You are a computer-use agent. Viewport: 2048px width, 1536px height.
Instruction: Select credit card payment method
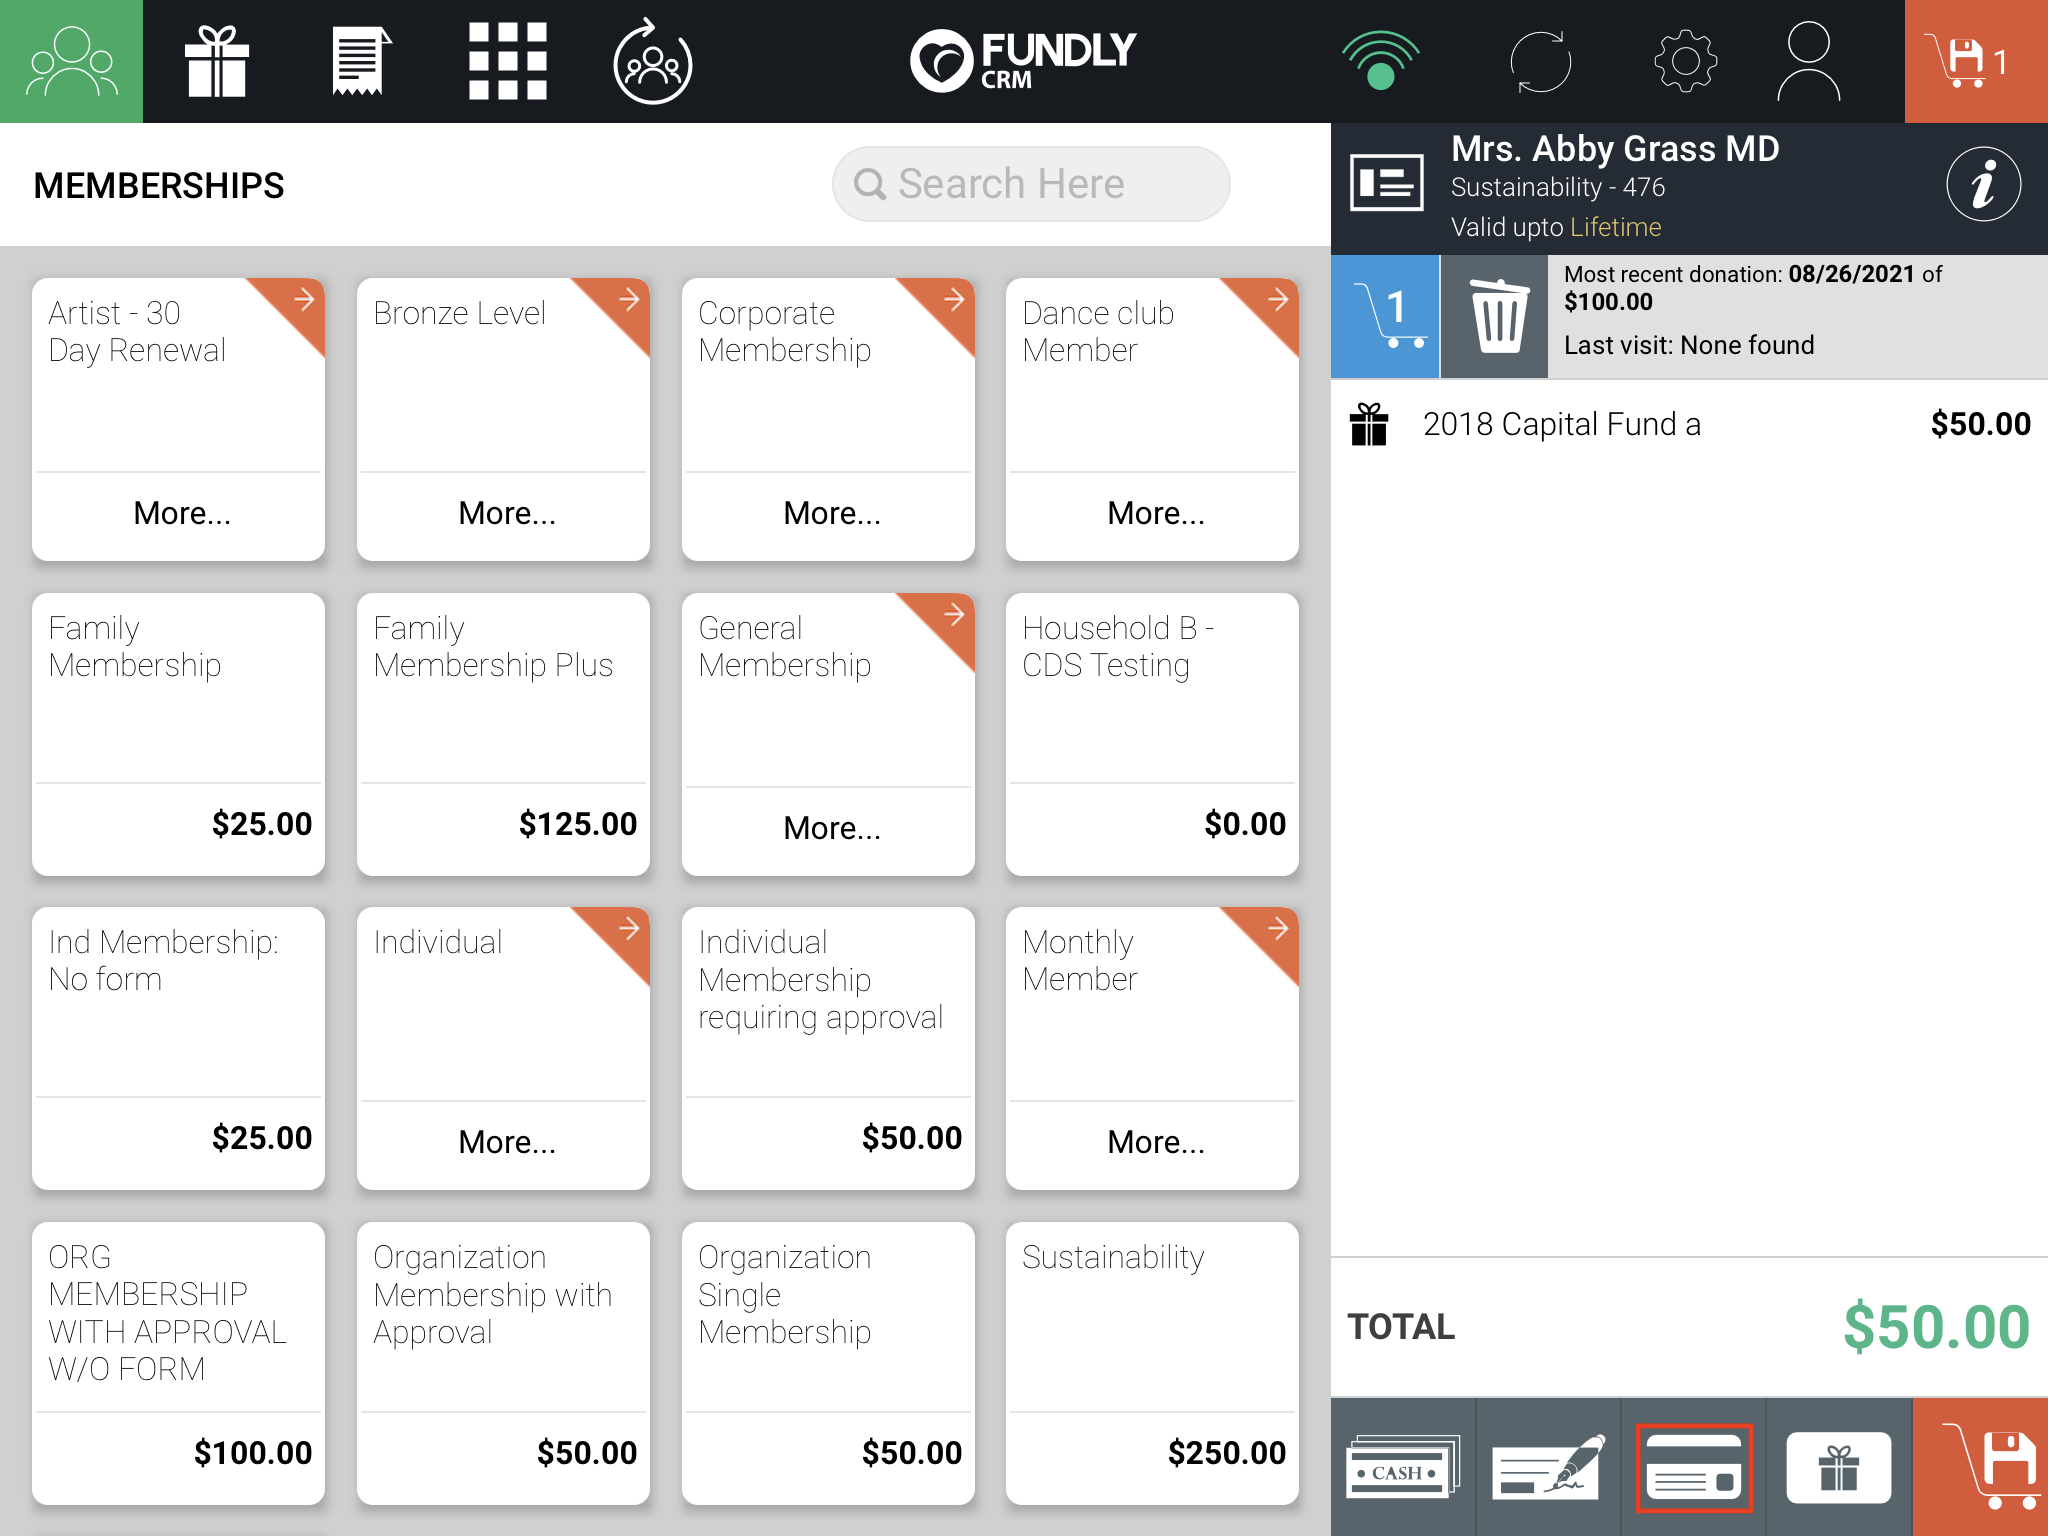click(x=1693, y=1467)
